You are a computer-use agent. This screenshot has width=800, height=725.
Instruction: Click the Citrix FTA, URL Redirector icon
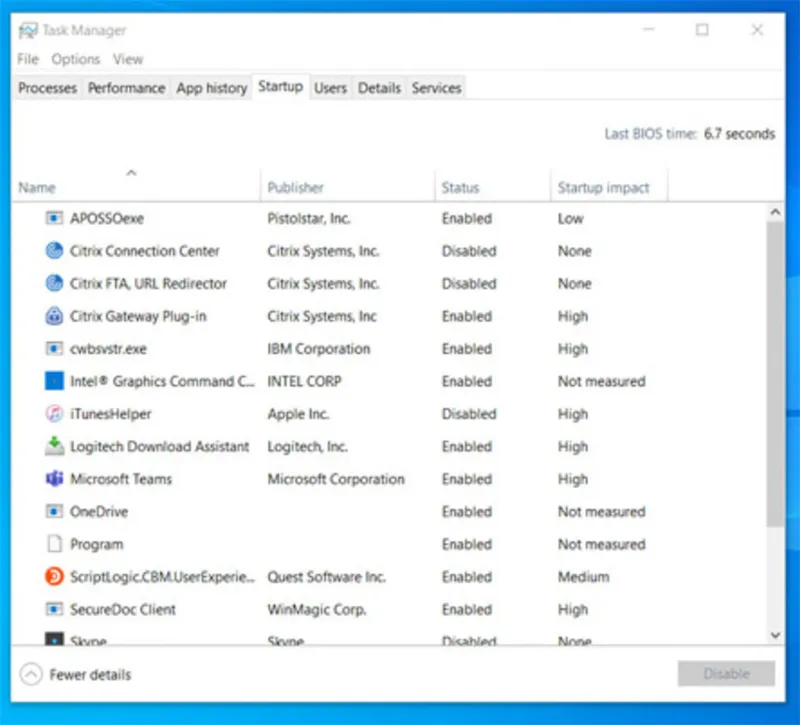point(54,284)
